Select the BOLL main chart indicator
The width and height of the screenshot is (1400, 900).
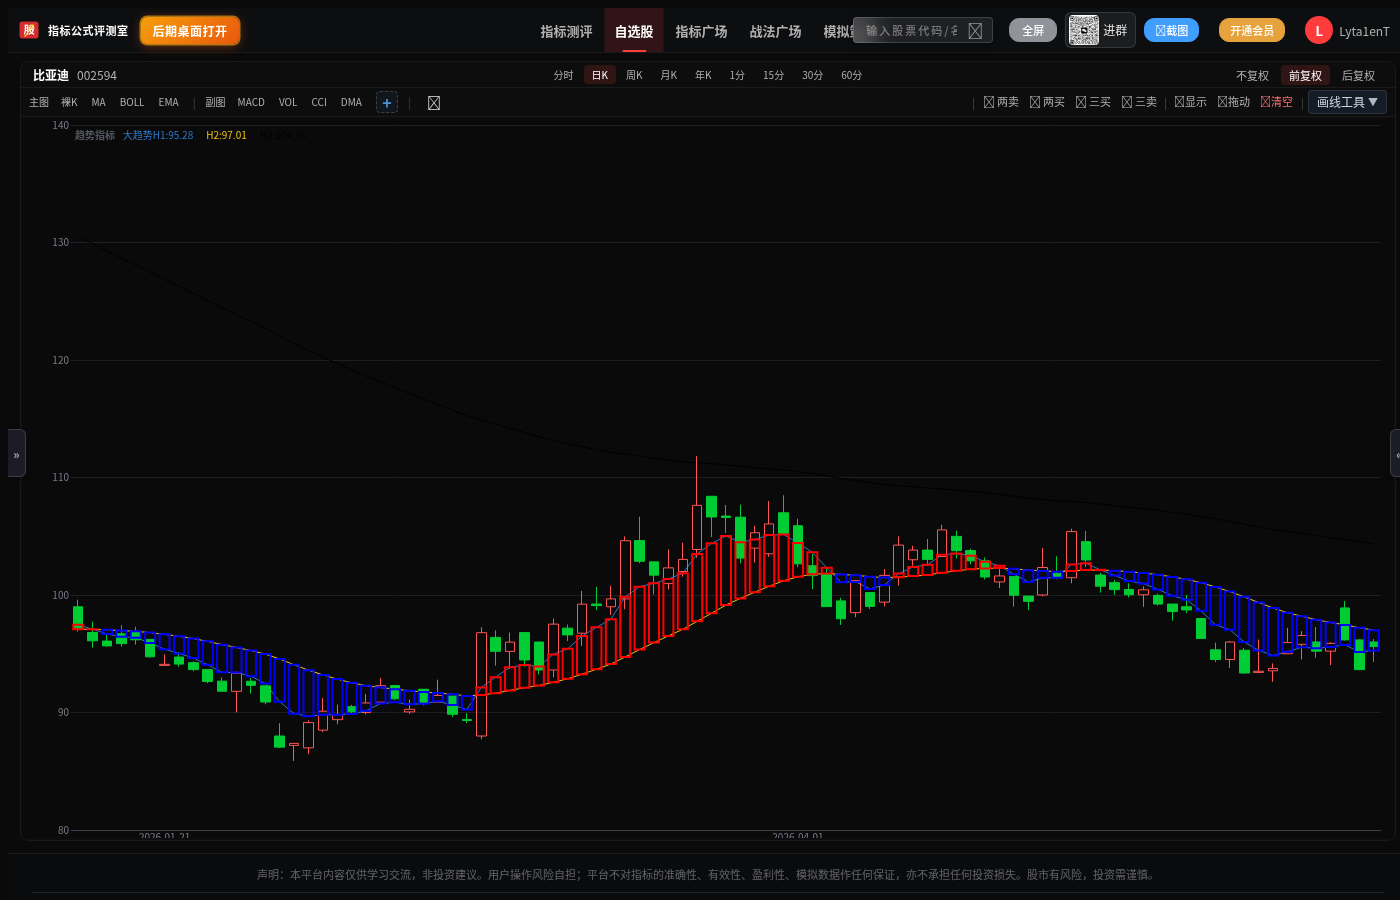pyautogui.click(x=132, y=102)
